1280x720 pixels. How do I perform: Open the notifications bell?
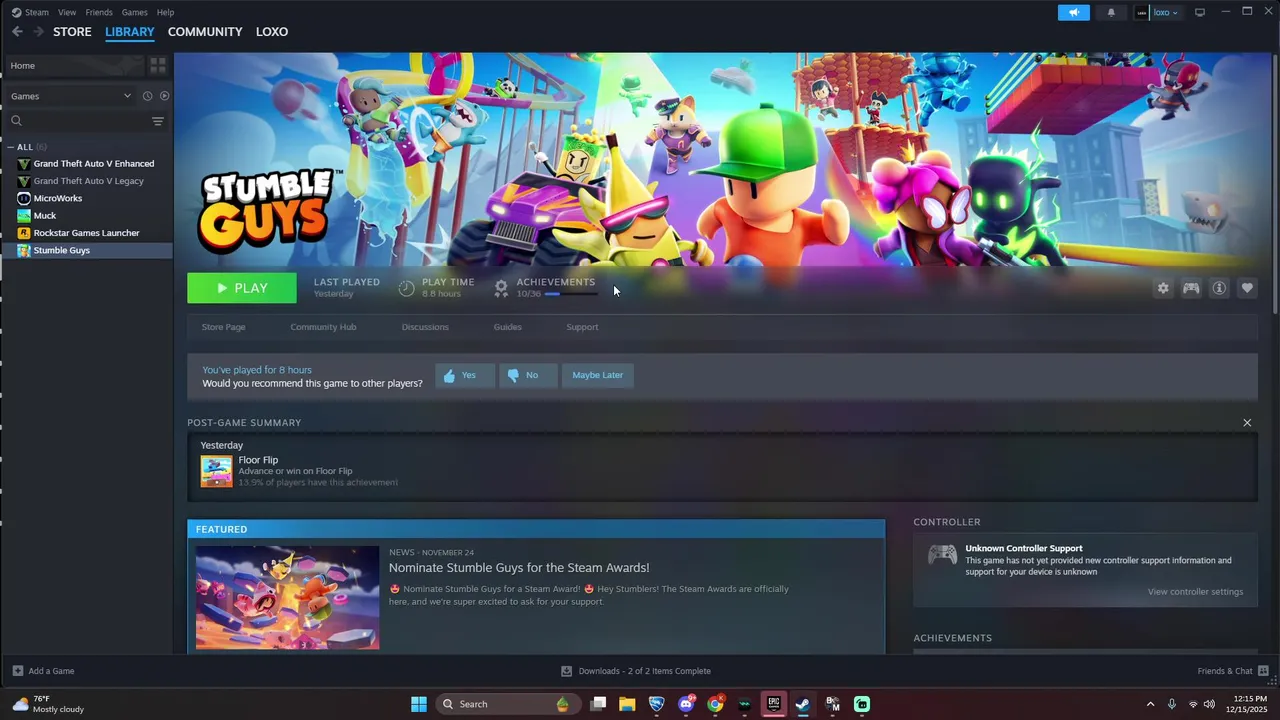click(x=1111, y=12)
